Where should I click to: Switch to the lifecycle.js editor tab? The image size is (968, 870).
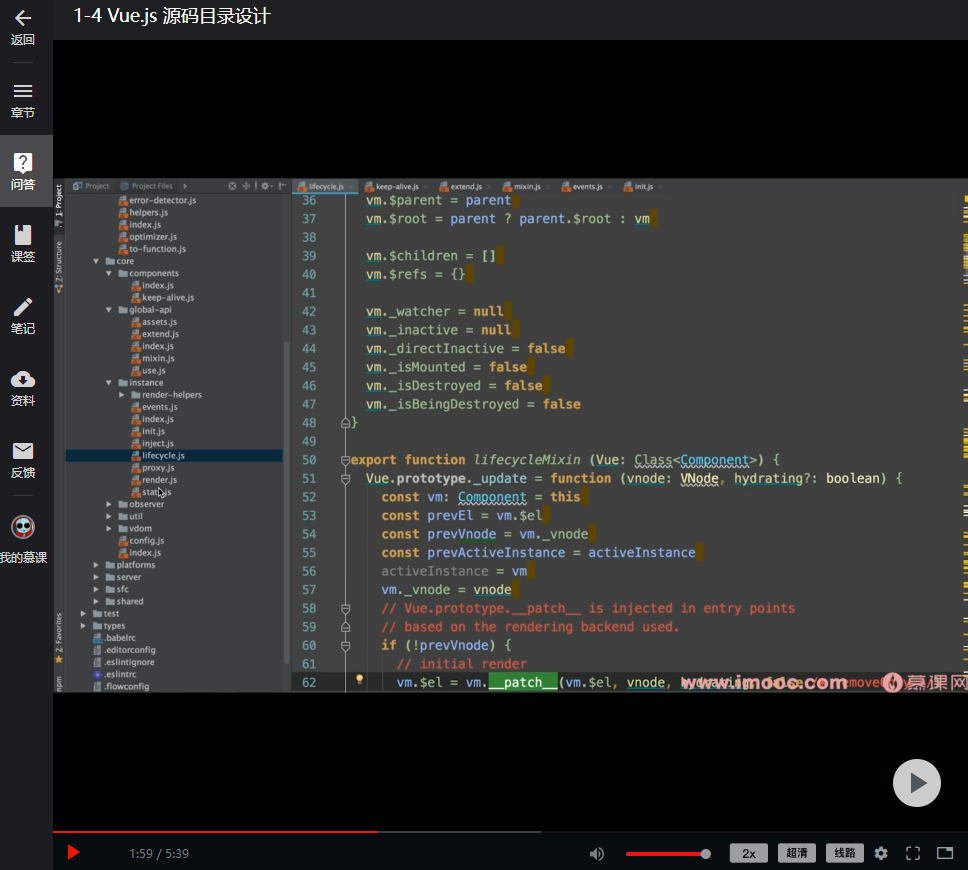pyautogui.click(x=325, y=186)
